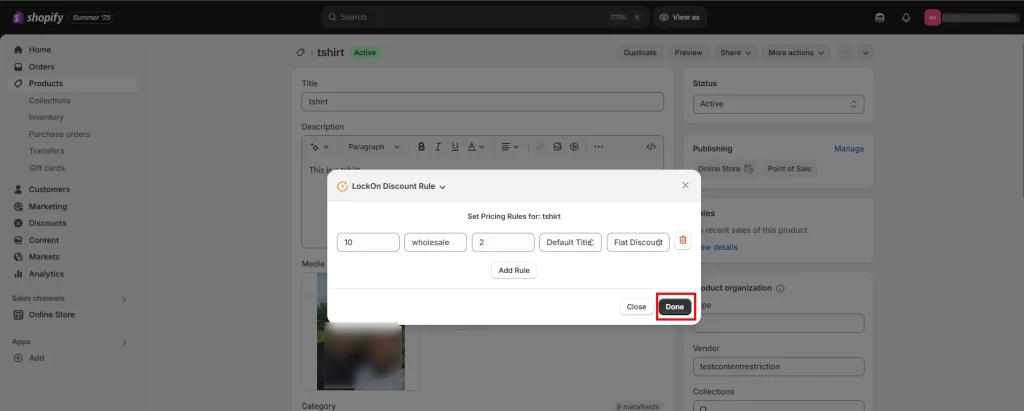Image resolution: width=1024 pixels, height=411 pixels.
Task: Open the Sidekick assistant icon in top bar
Action: 879,17
